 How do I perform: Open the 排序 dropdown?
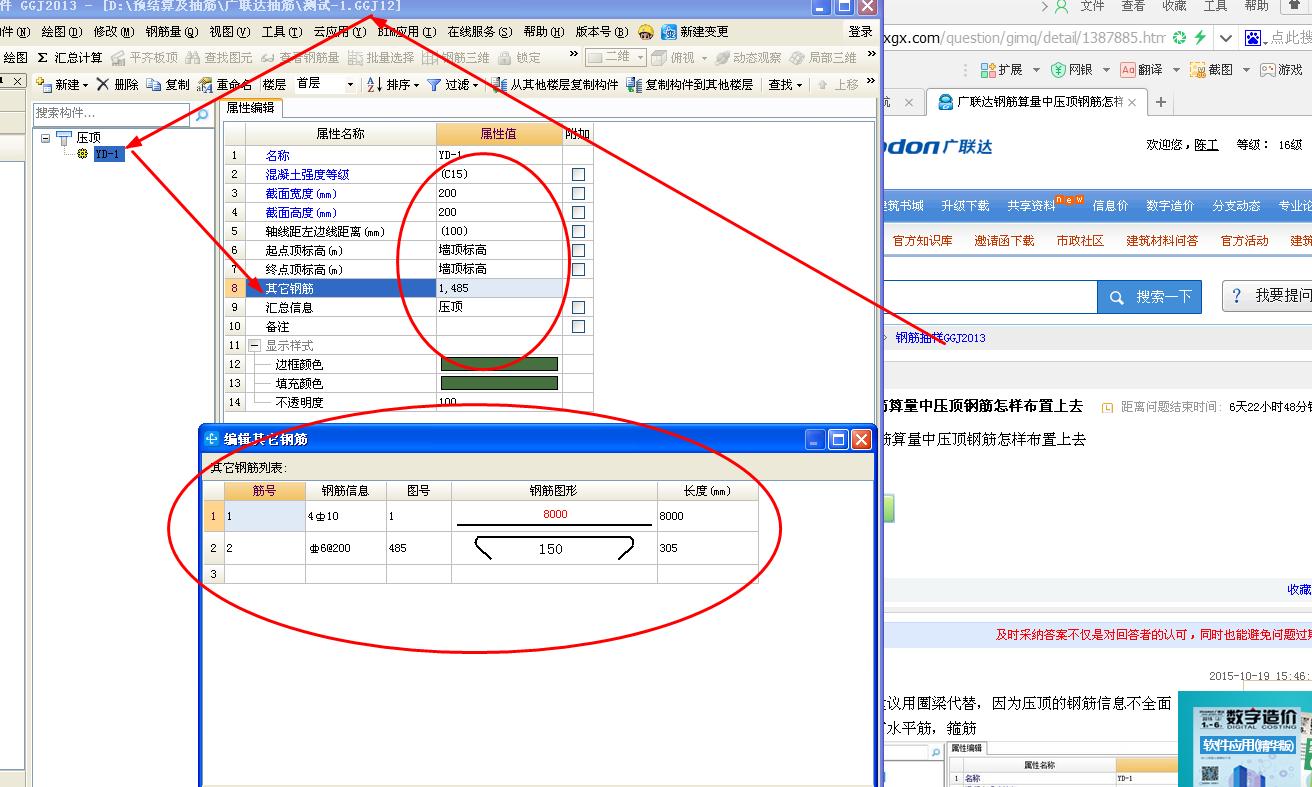click(417, 85)
